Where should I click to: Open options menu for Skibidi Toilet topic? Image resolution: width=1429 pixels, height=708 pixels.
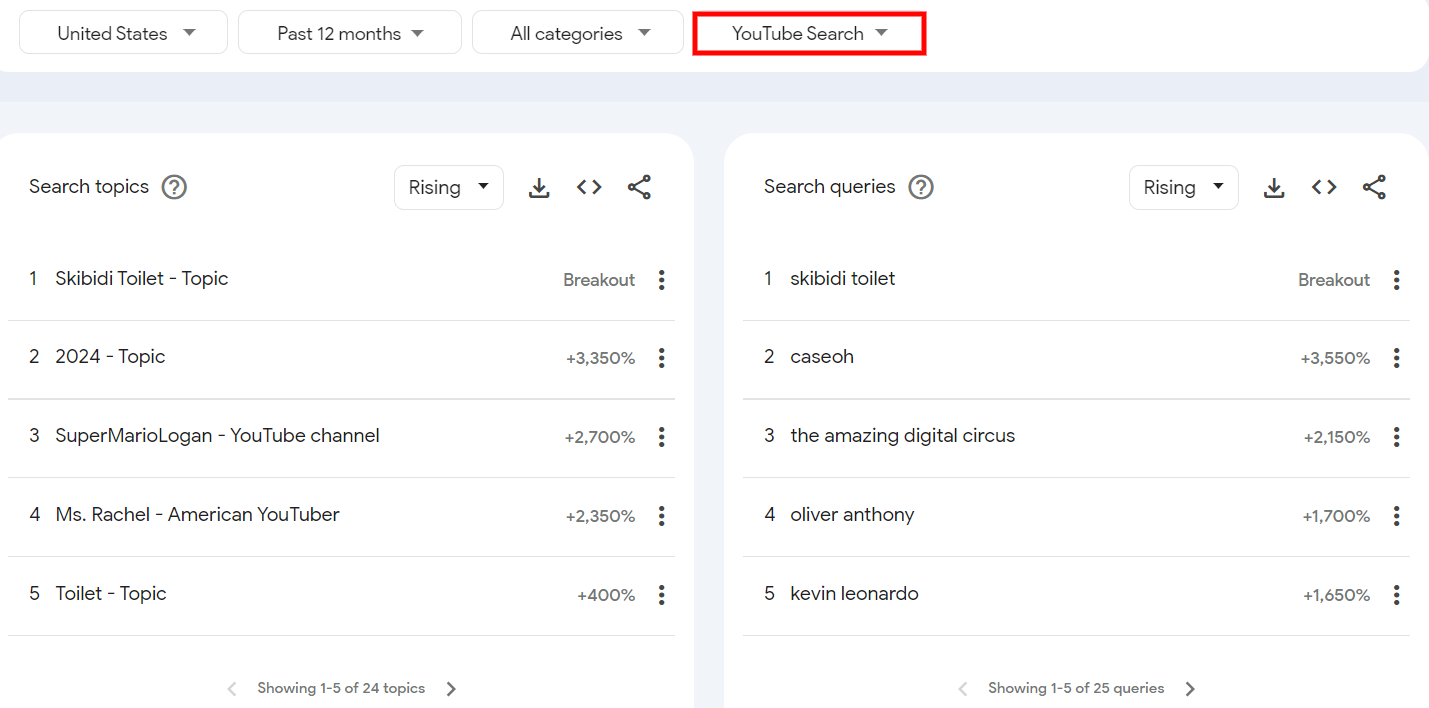661,280
